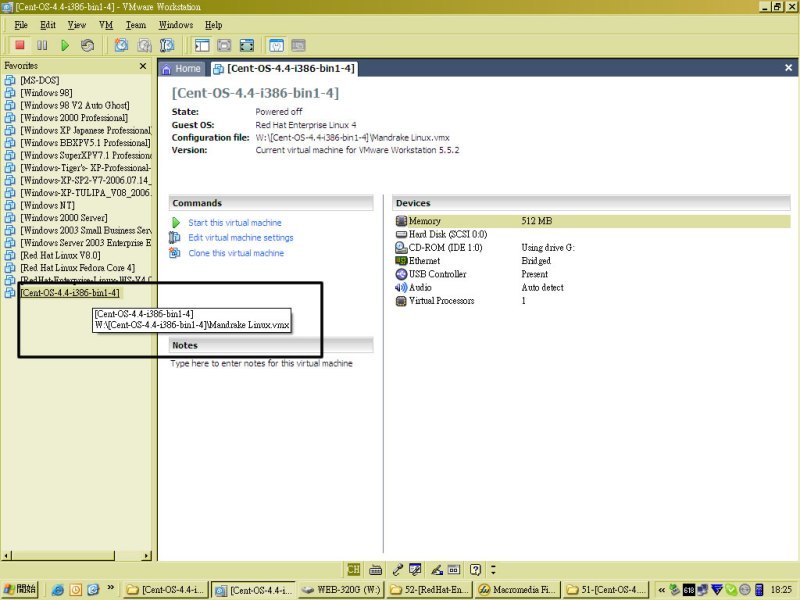
Task: Click Start this virtual machine
Action: pyautogui.click(x=235, y=222)
